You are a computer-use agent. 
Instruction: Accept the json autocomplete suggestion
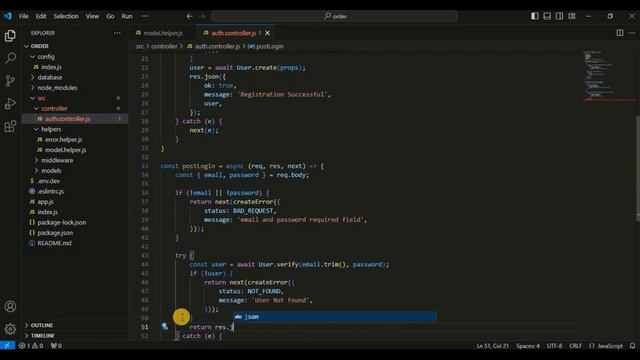[335, 317]
